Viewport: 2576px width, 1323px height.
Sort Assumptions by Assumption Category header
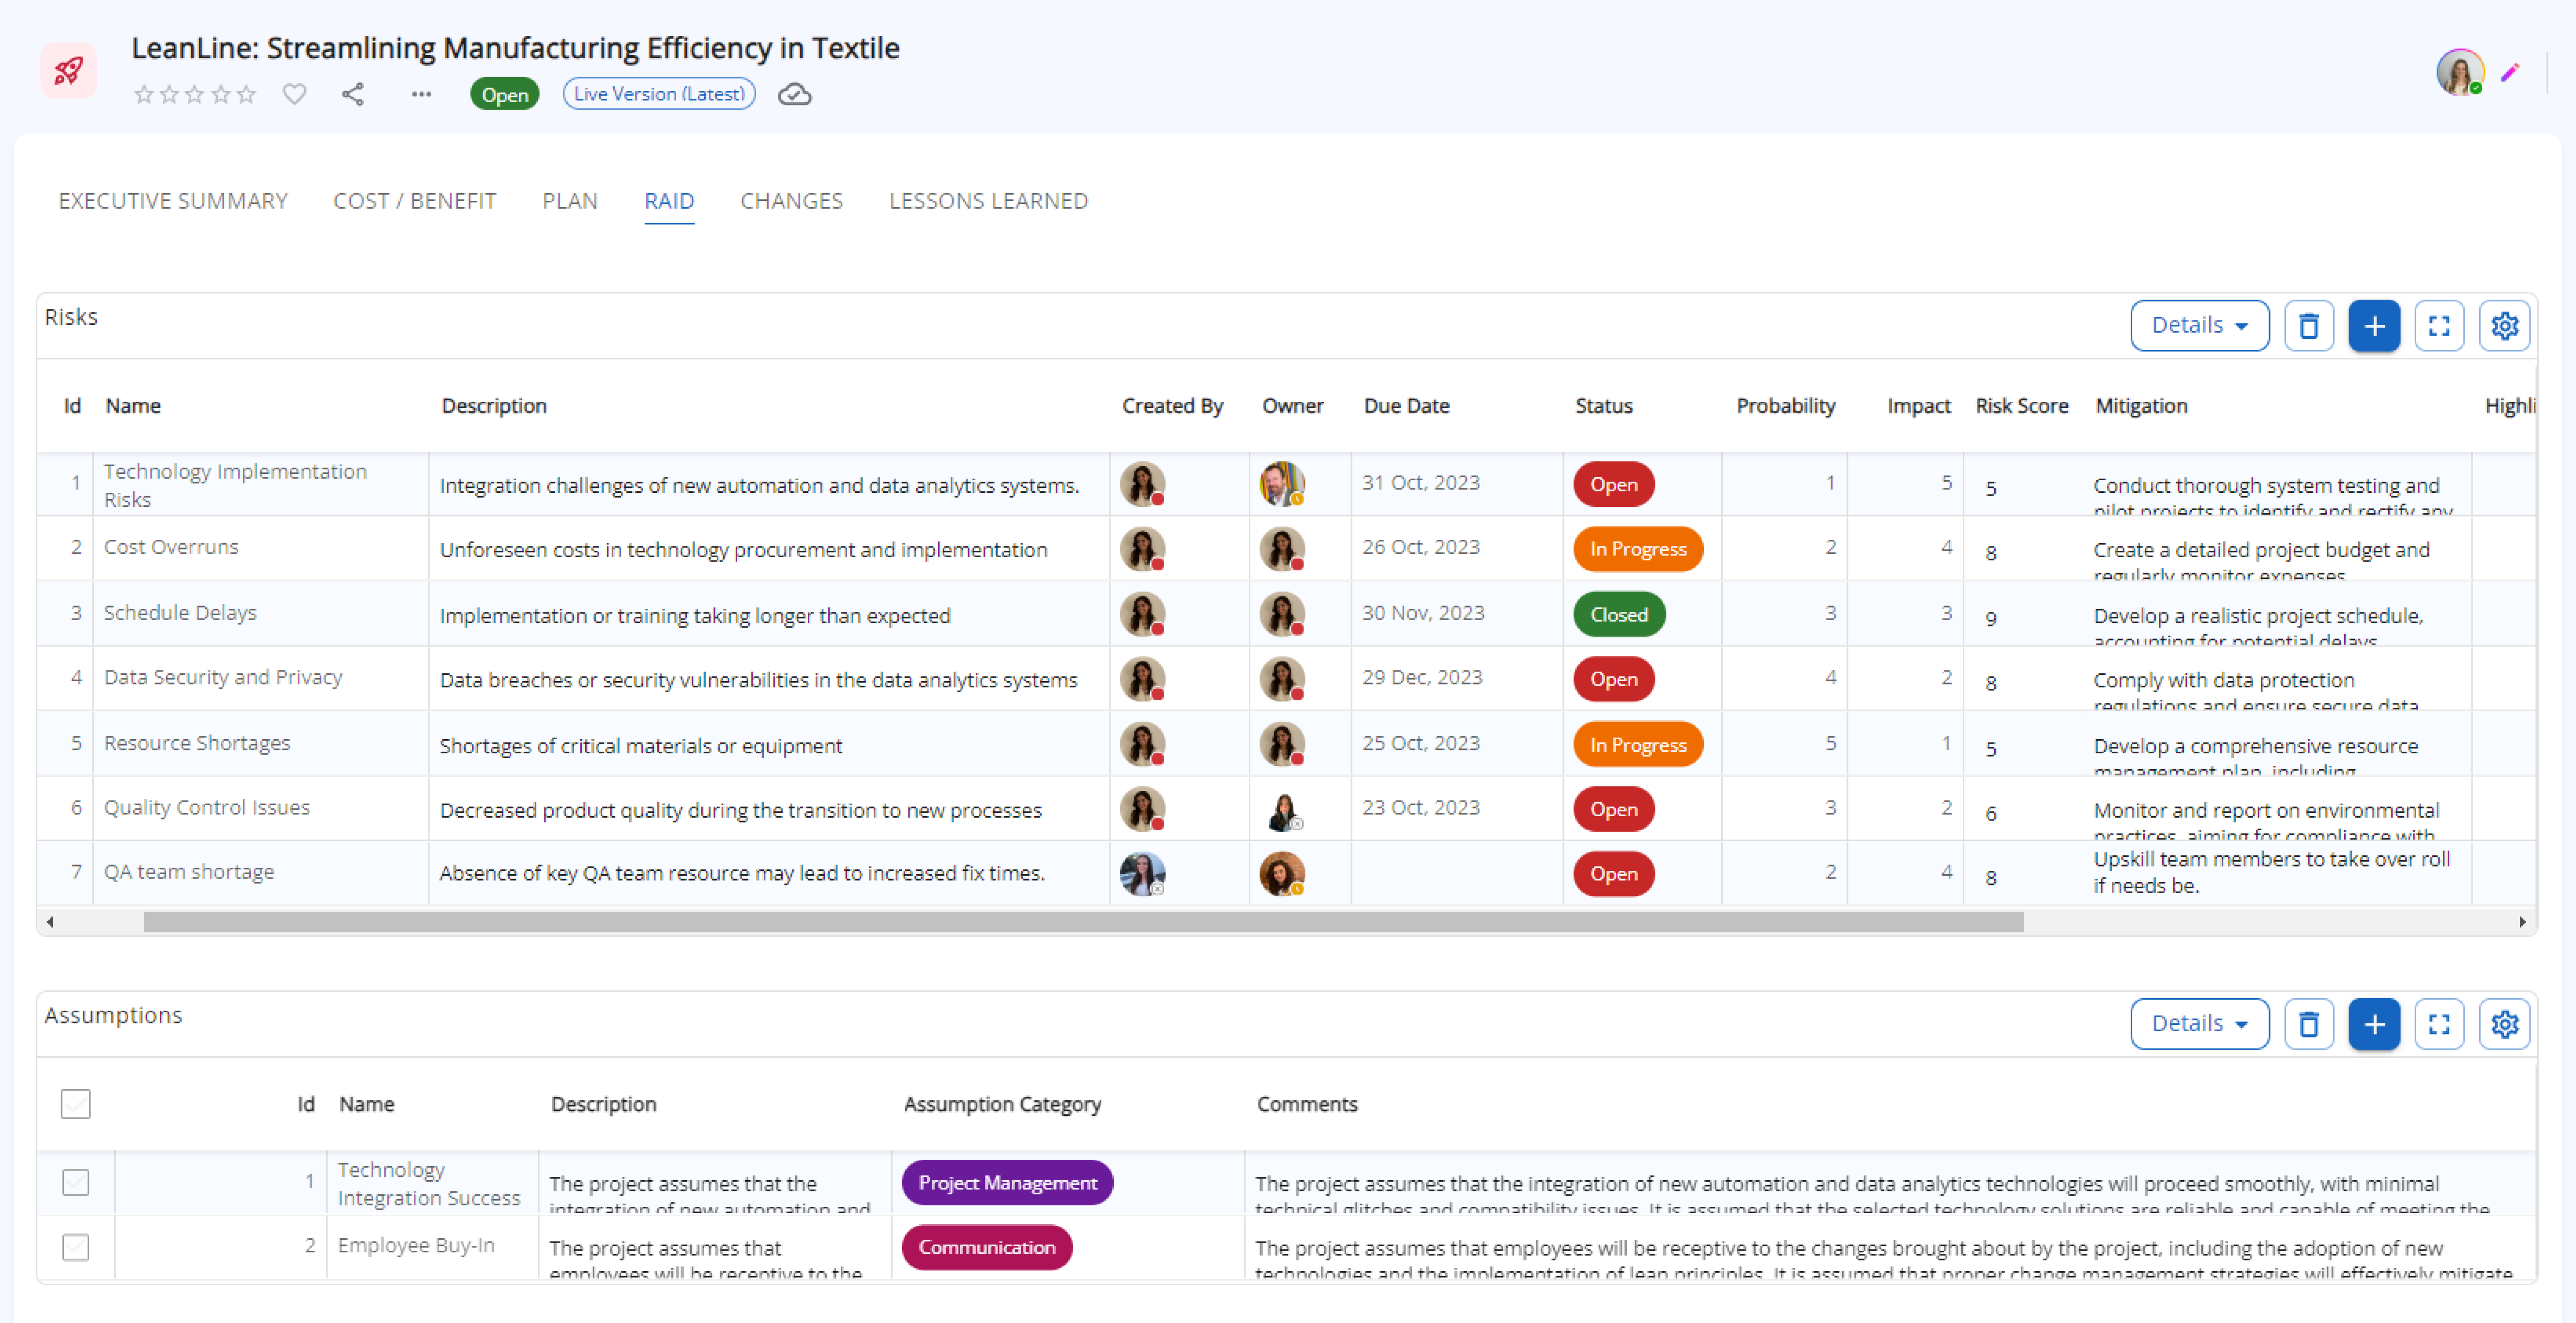[x=1002, y=1104]
